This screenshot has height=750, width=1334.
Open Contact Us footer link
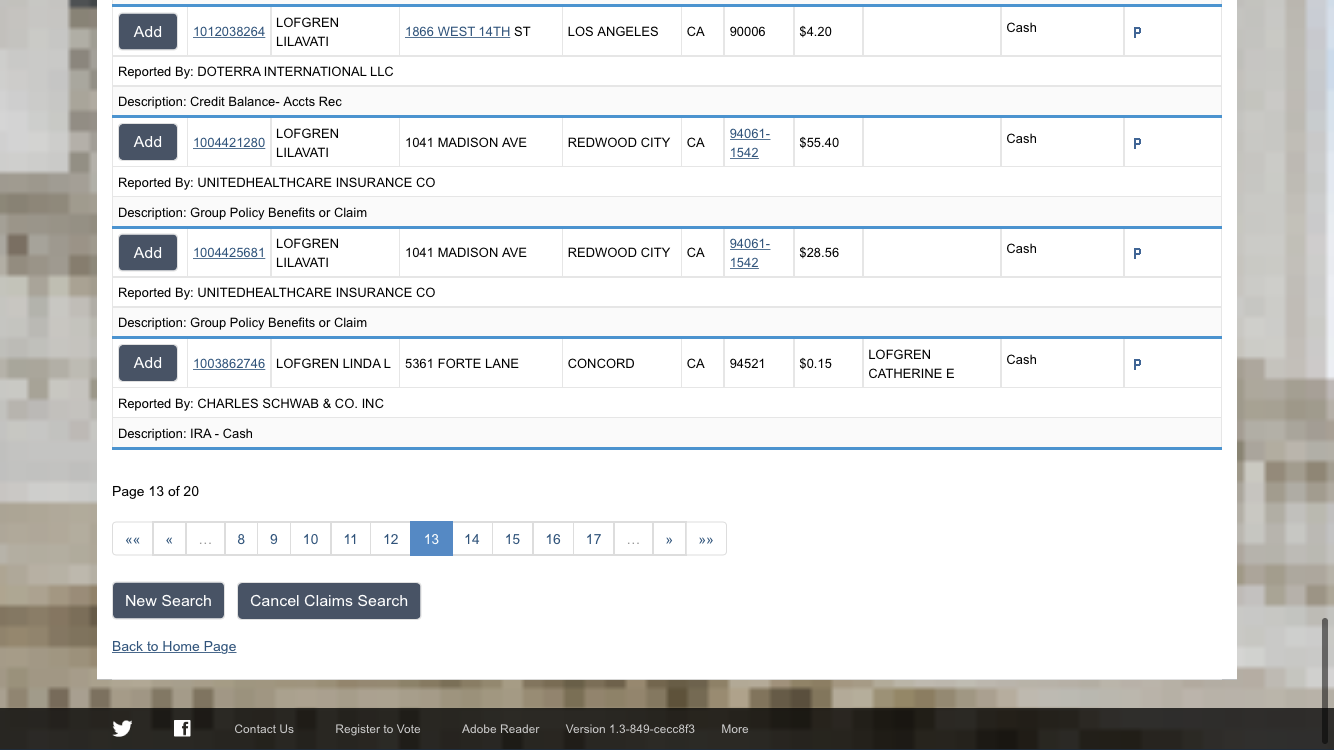[x=264, y=729]
